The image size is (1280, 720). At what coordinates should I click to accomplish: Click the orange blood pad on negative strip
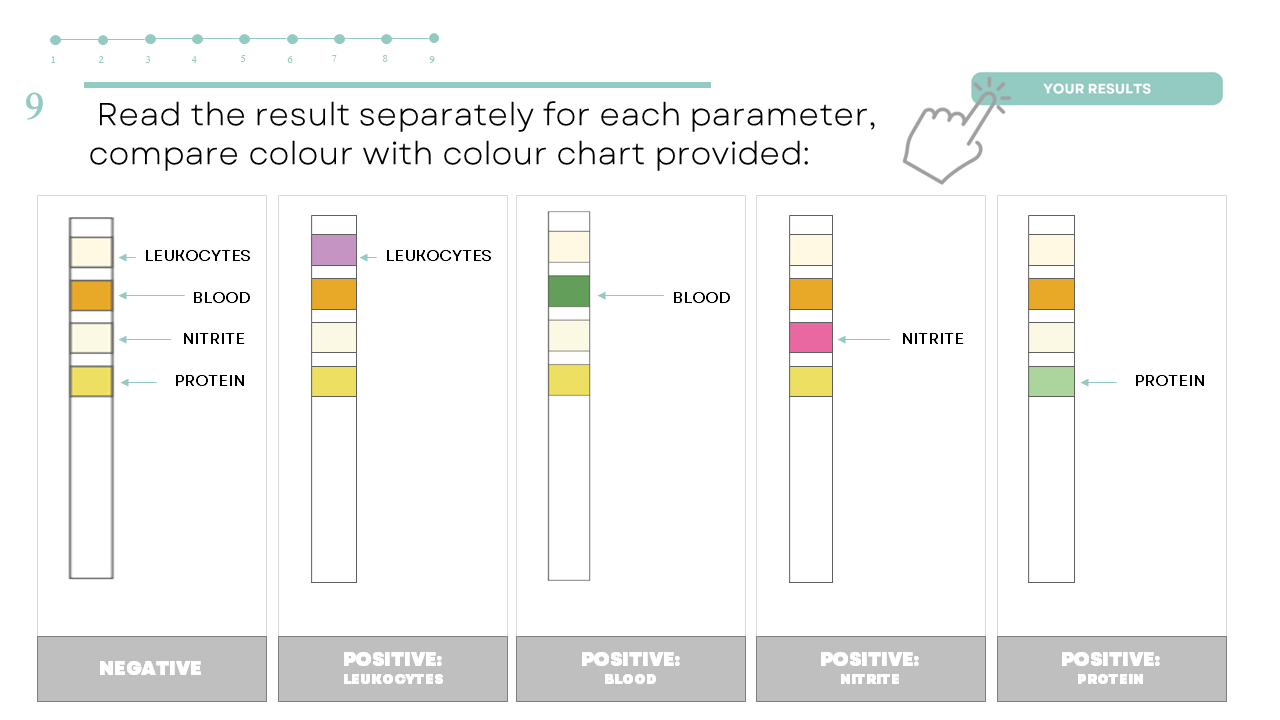pos(91,296)
